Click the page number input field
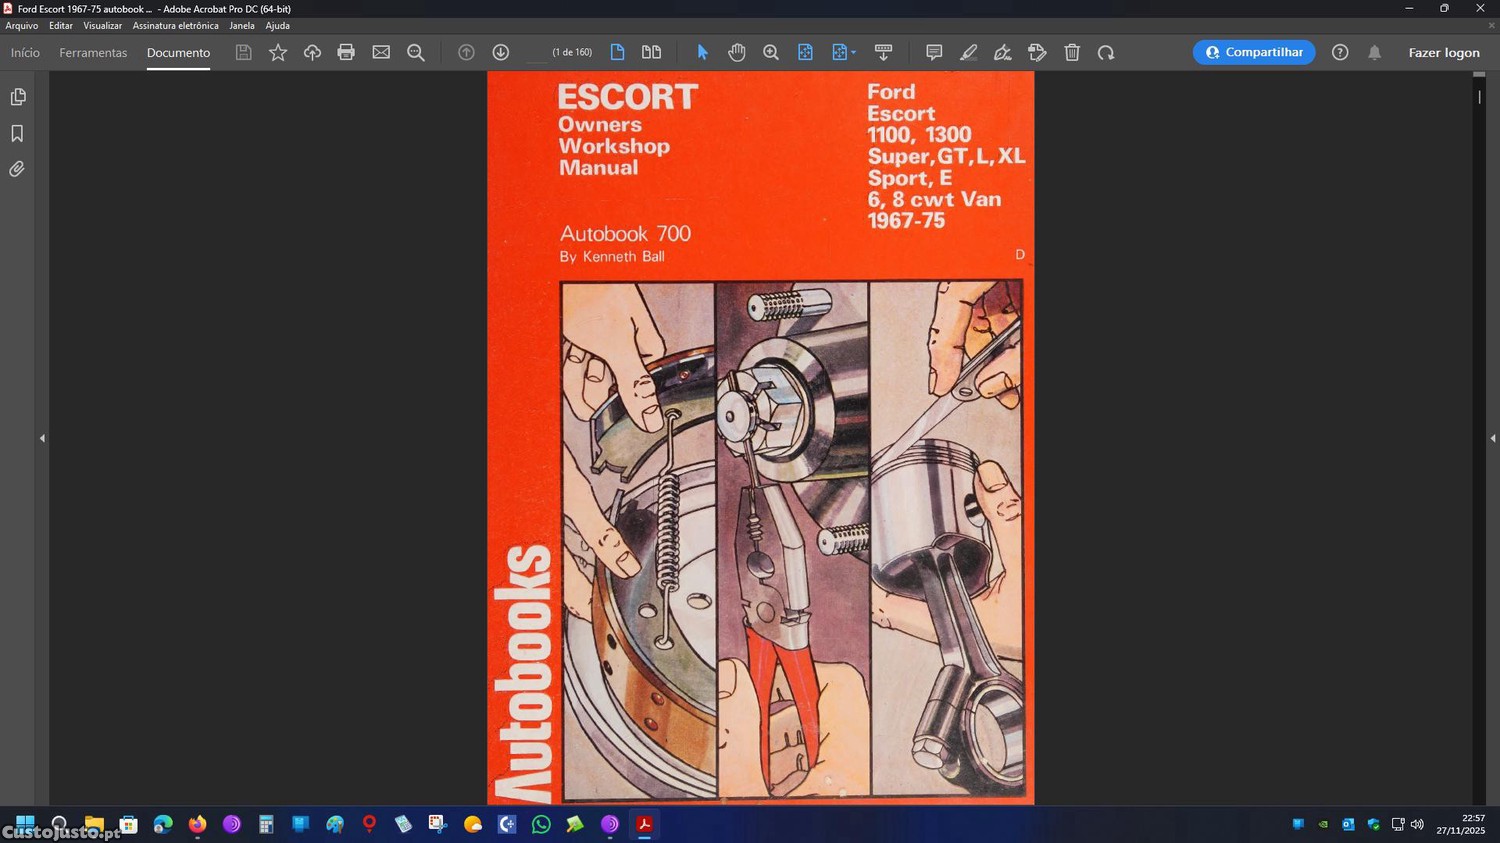 point(538,52)
